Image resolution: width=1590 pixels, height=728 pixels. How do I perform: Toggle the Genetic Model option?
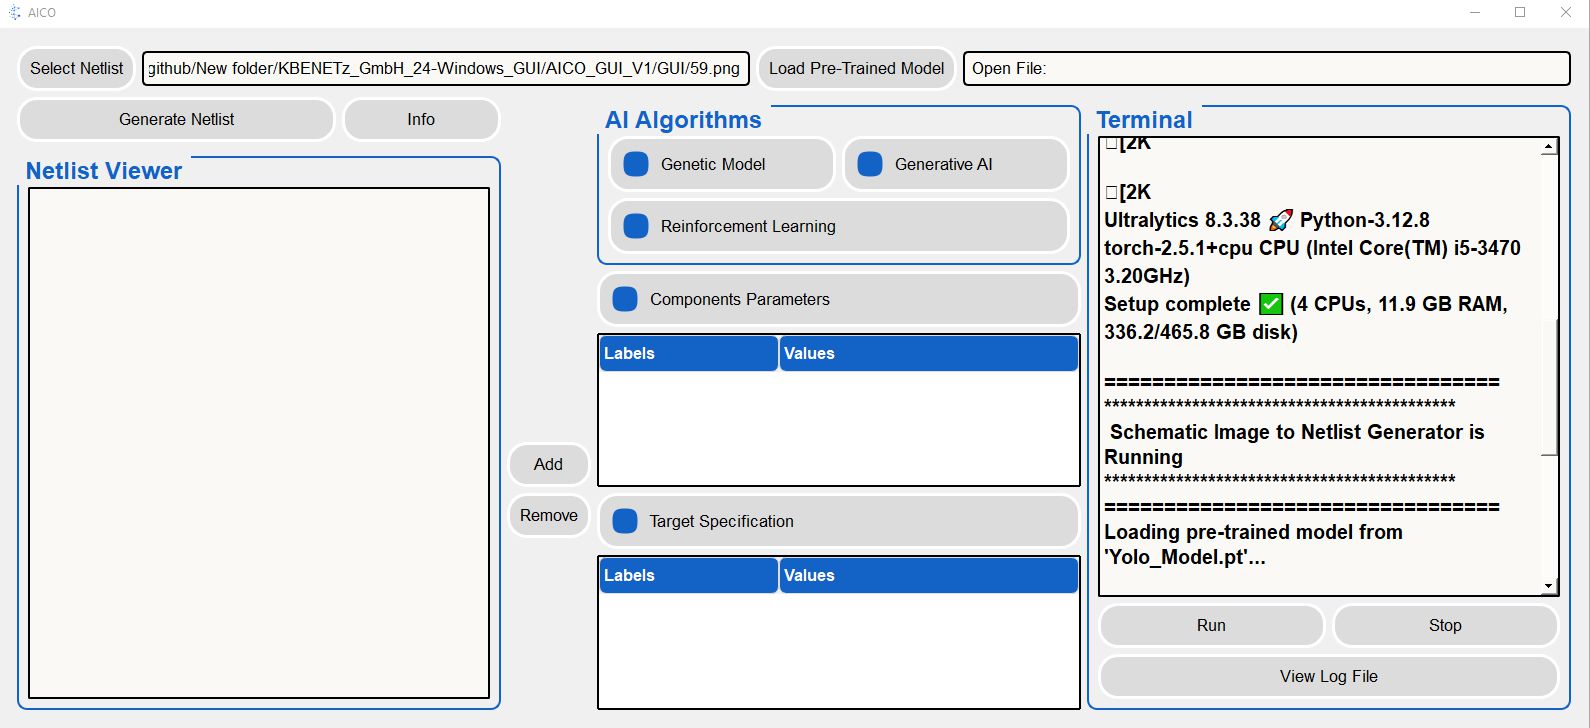point(637,164)
